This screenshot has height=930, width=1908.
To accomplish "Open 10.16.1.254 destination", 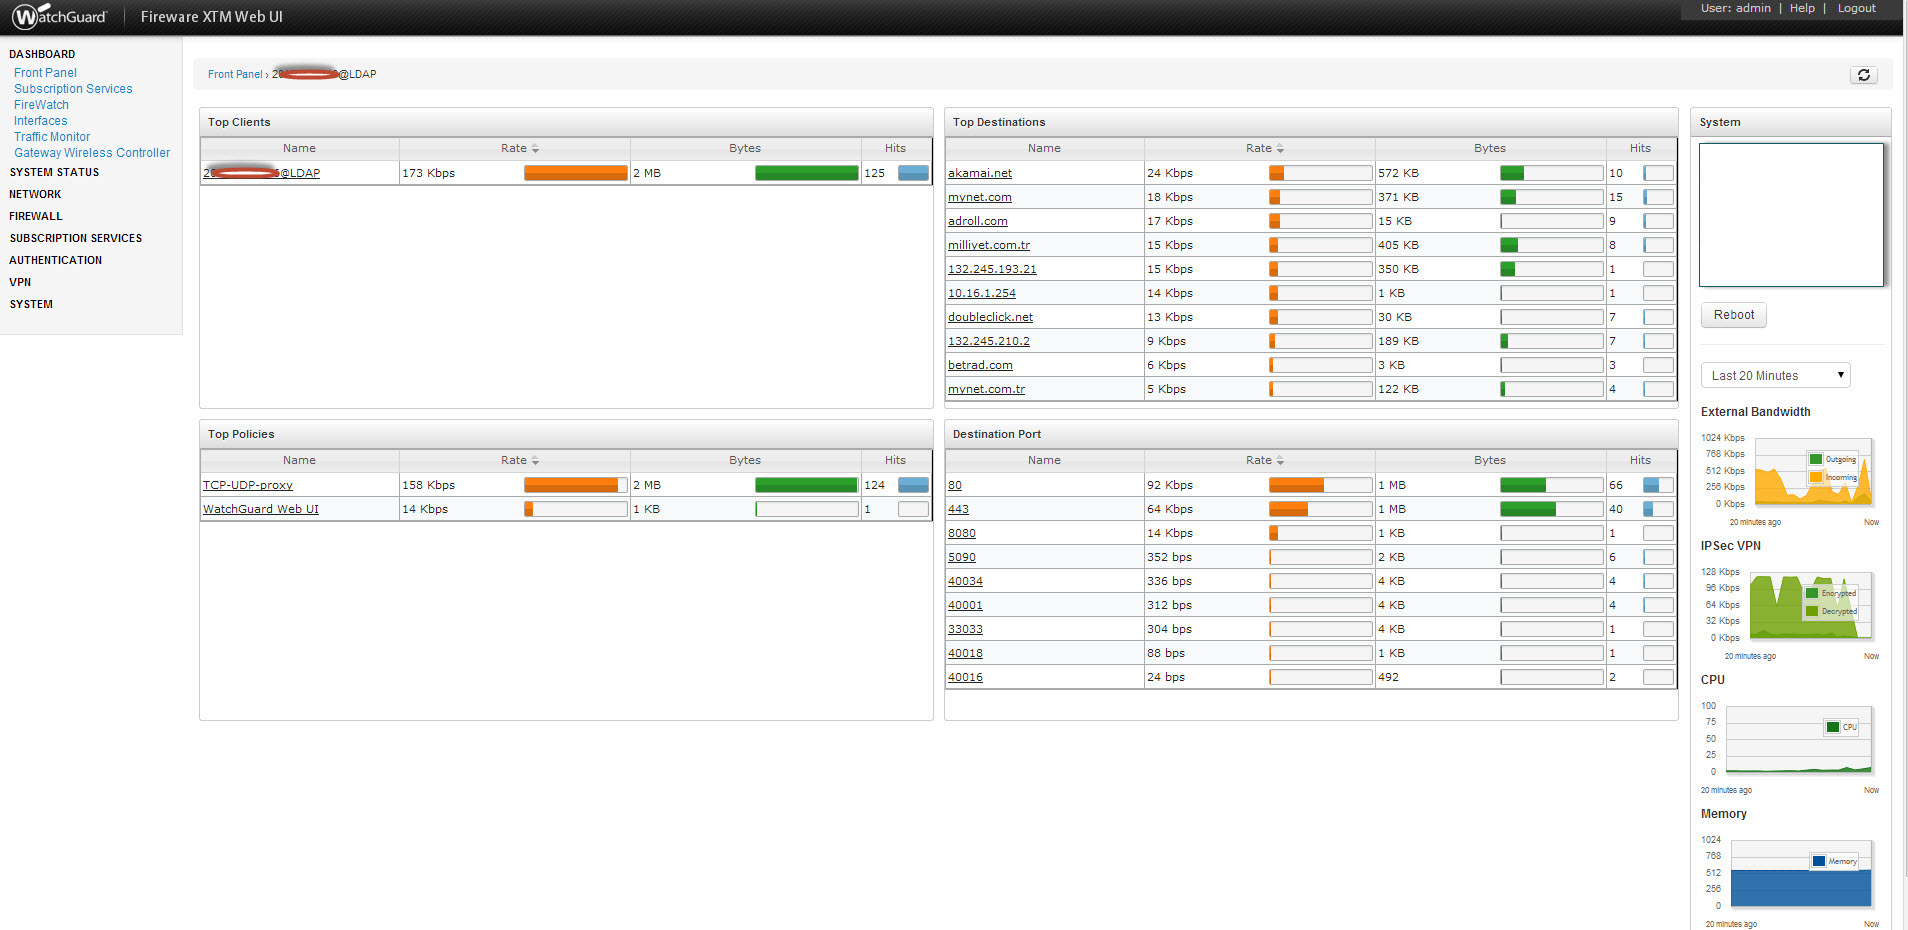I will (x=982, y=293).
